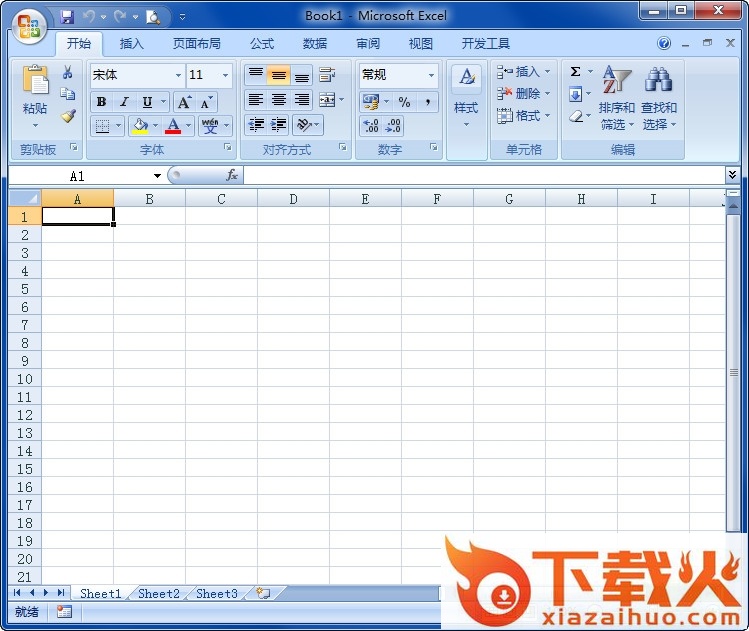Apply comma thousands separator style

click(x=428, y=102)
